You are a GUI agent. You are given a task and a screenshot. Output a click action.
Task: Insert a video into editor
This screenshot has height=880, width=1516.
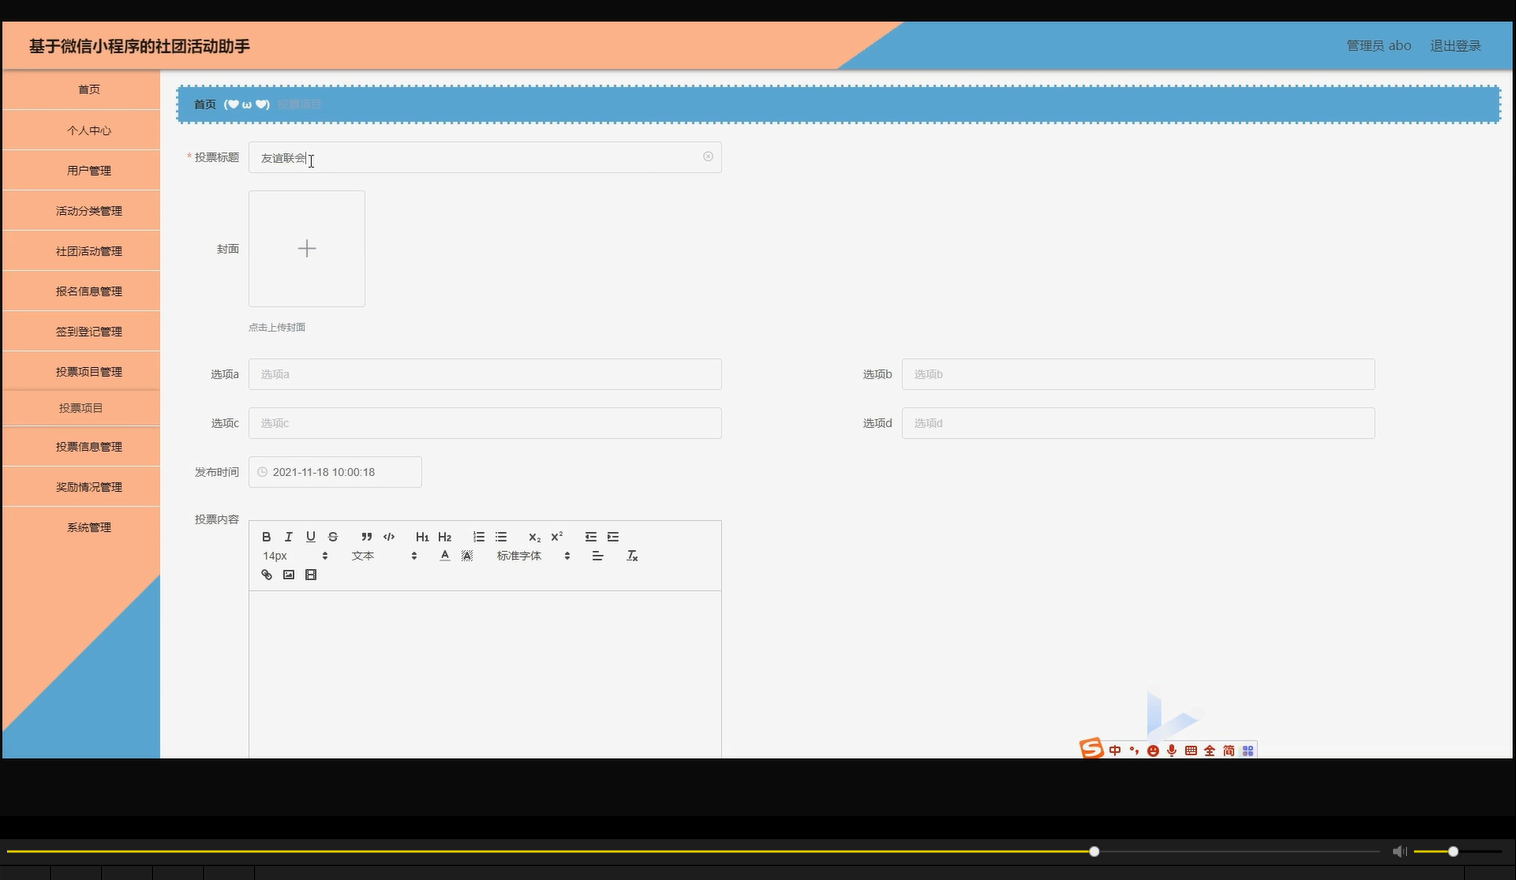pyautogui.click(x=311, y=575)
